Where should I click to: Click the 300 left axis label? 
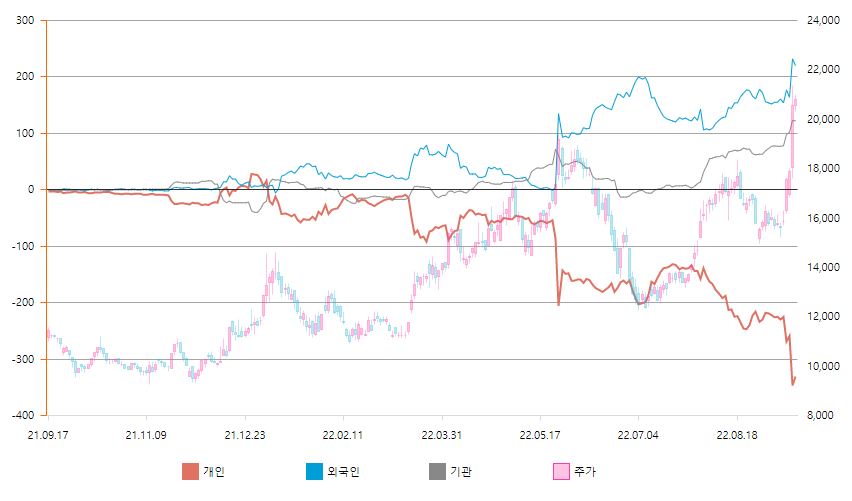coord(26,21)
